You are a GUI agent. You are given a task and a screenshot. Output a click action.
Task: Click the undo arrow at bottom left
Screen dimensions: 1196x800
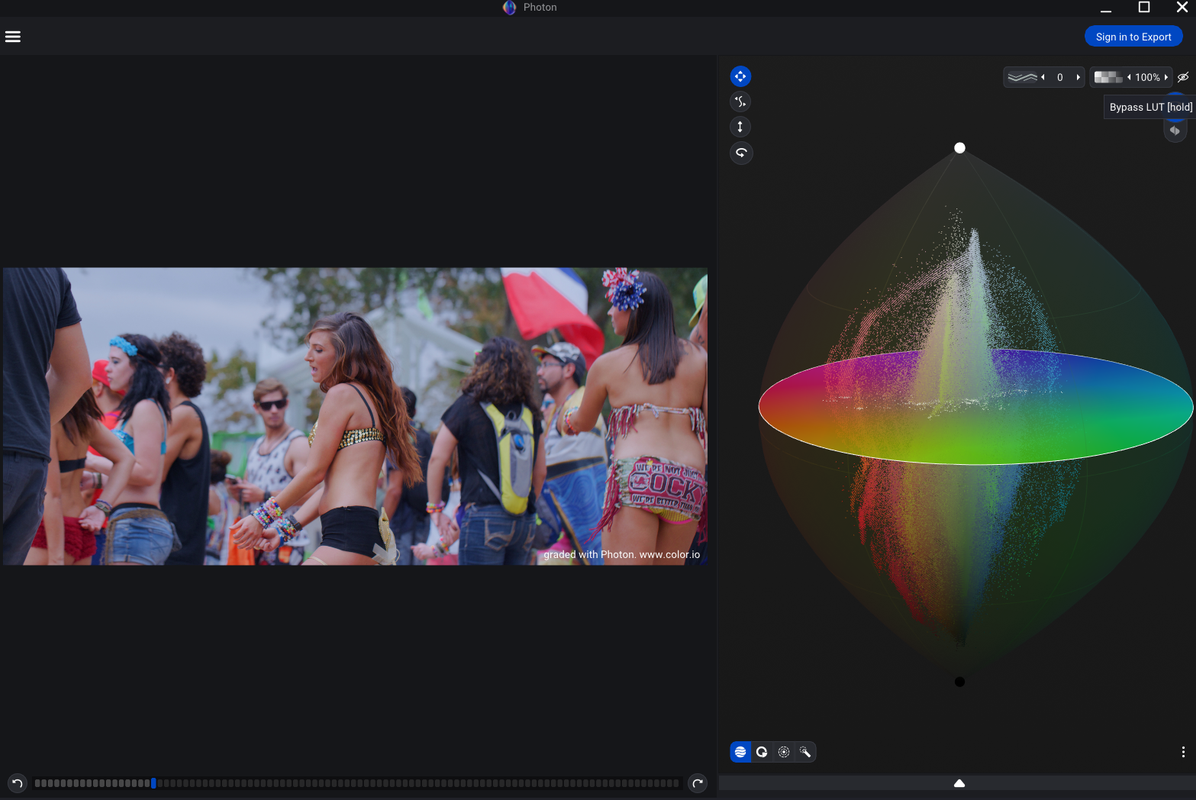click(18, 783)
